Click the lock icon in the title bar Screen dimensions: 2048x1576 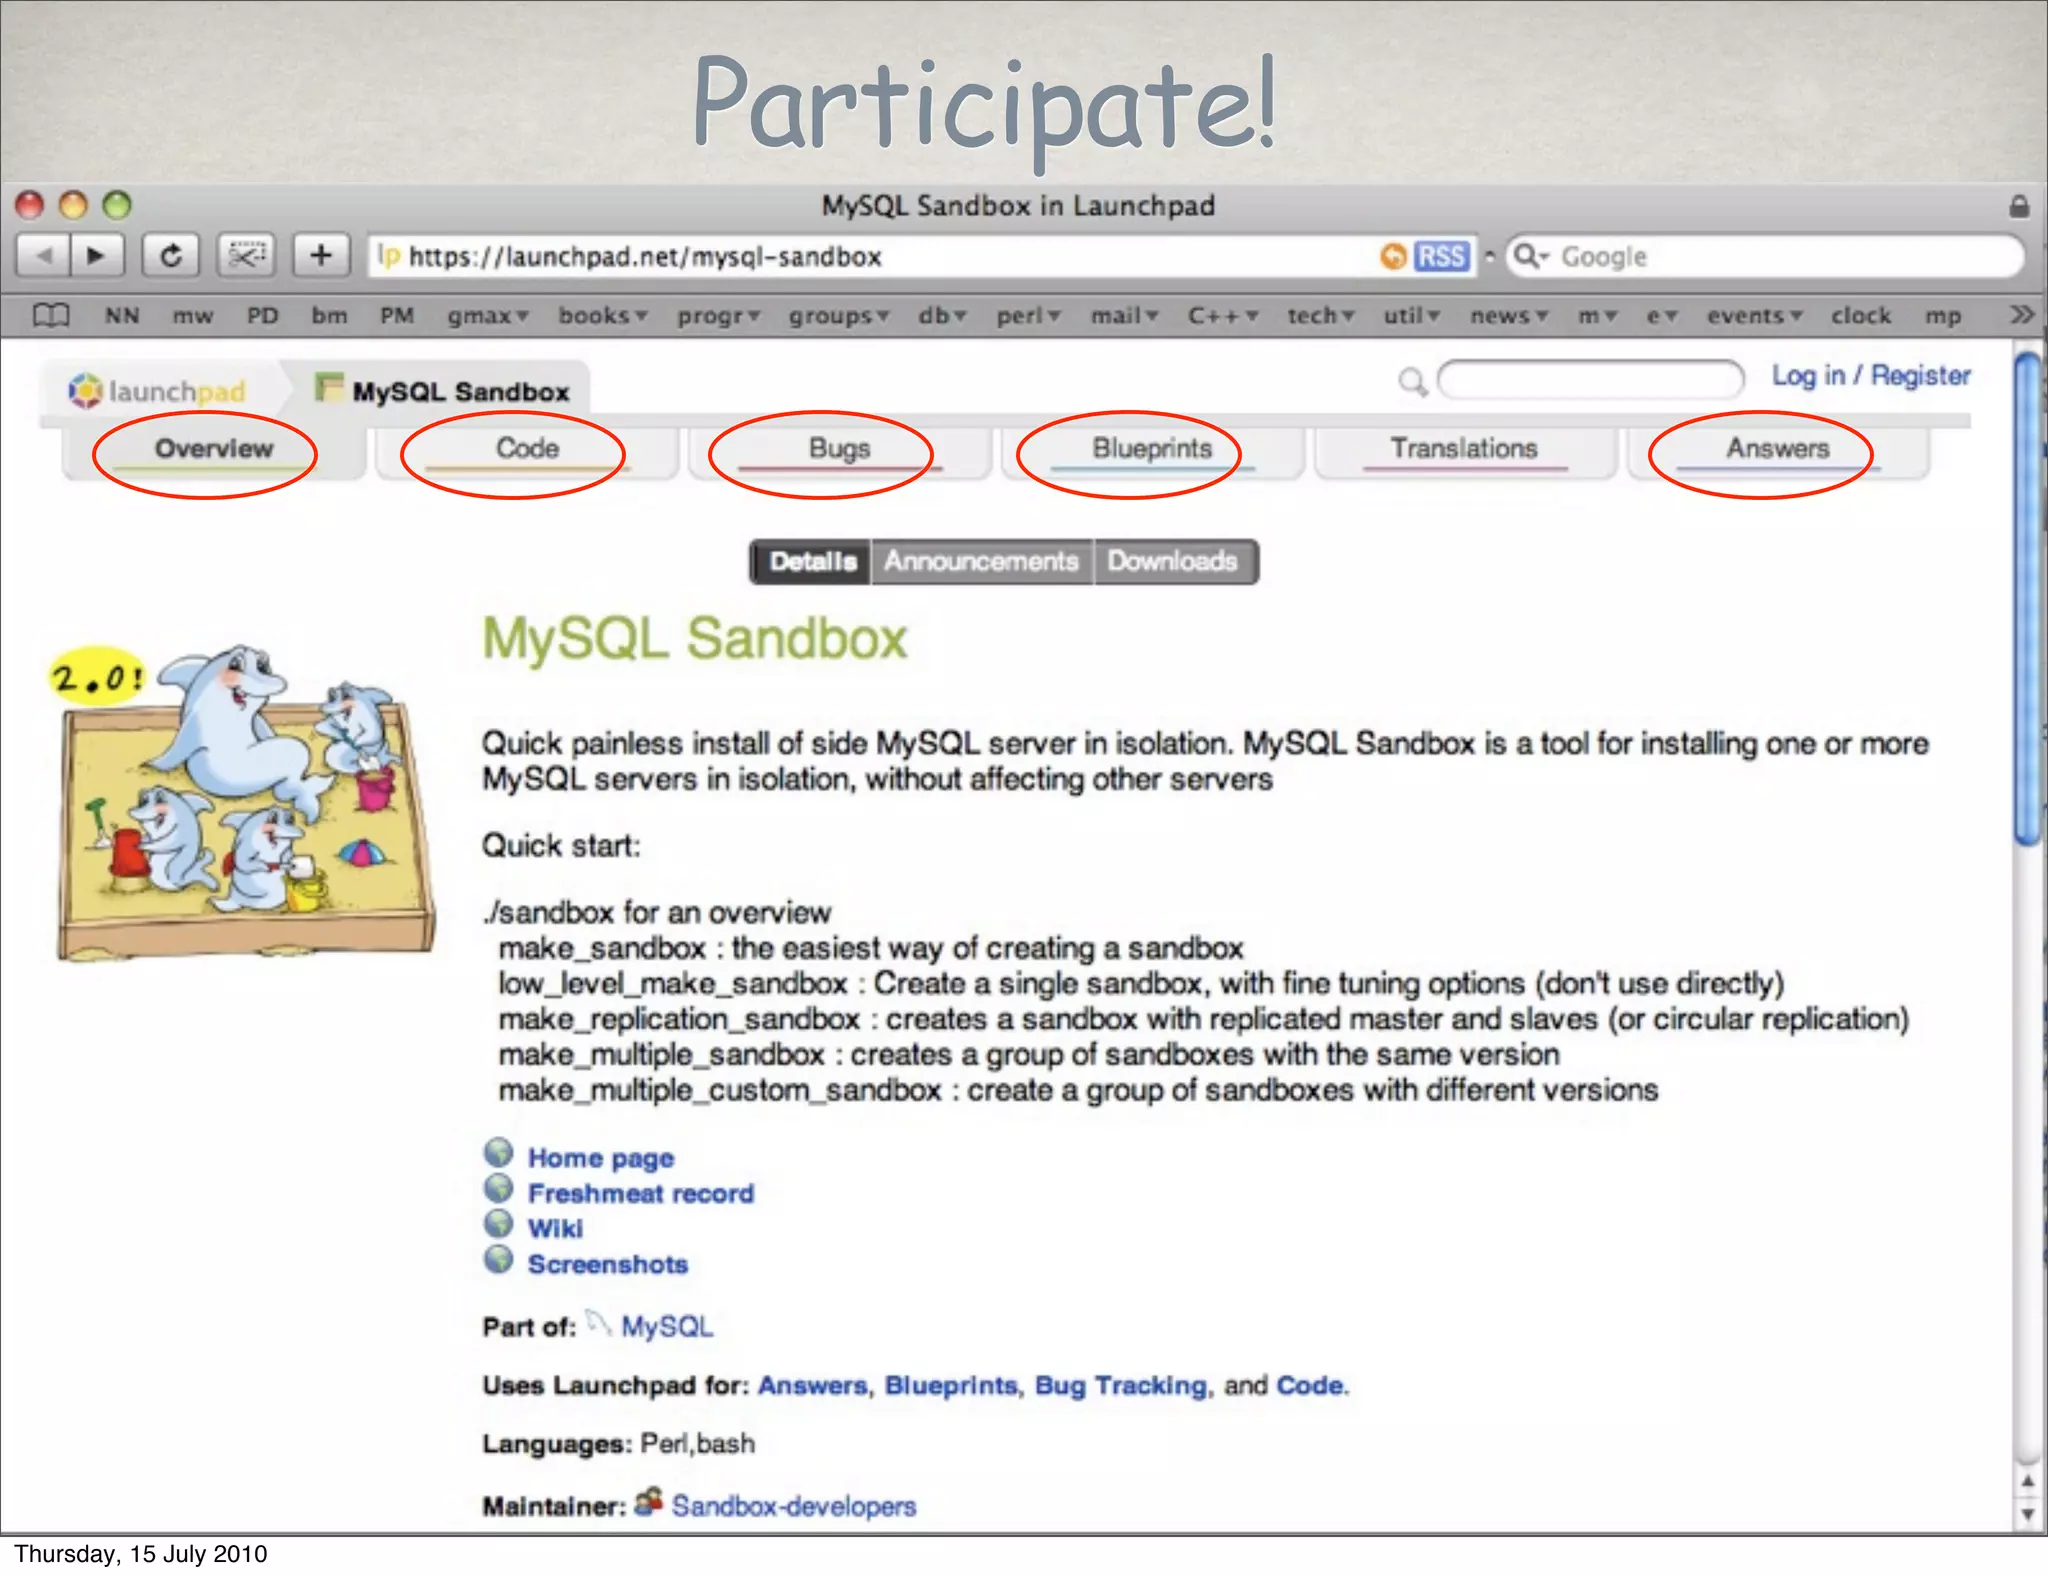tap(2019, 207)
